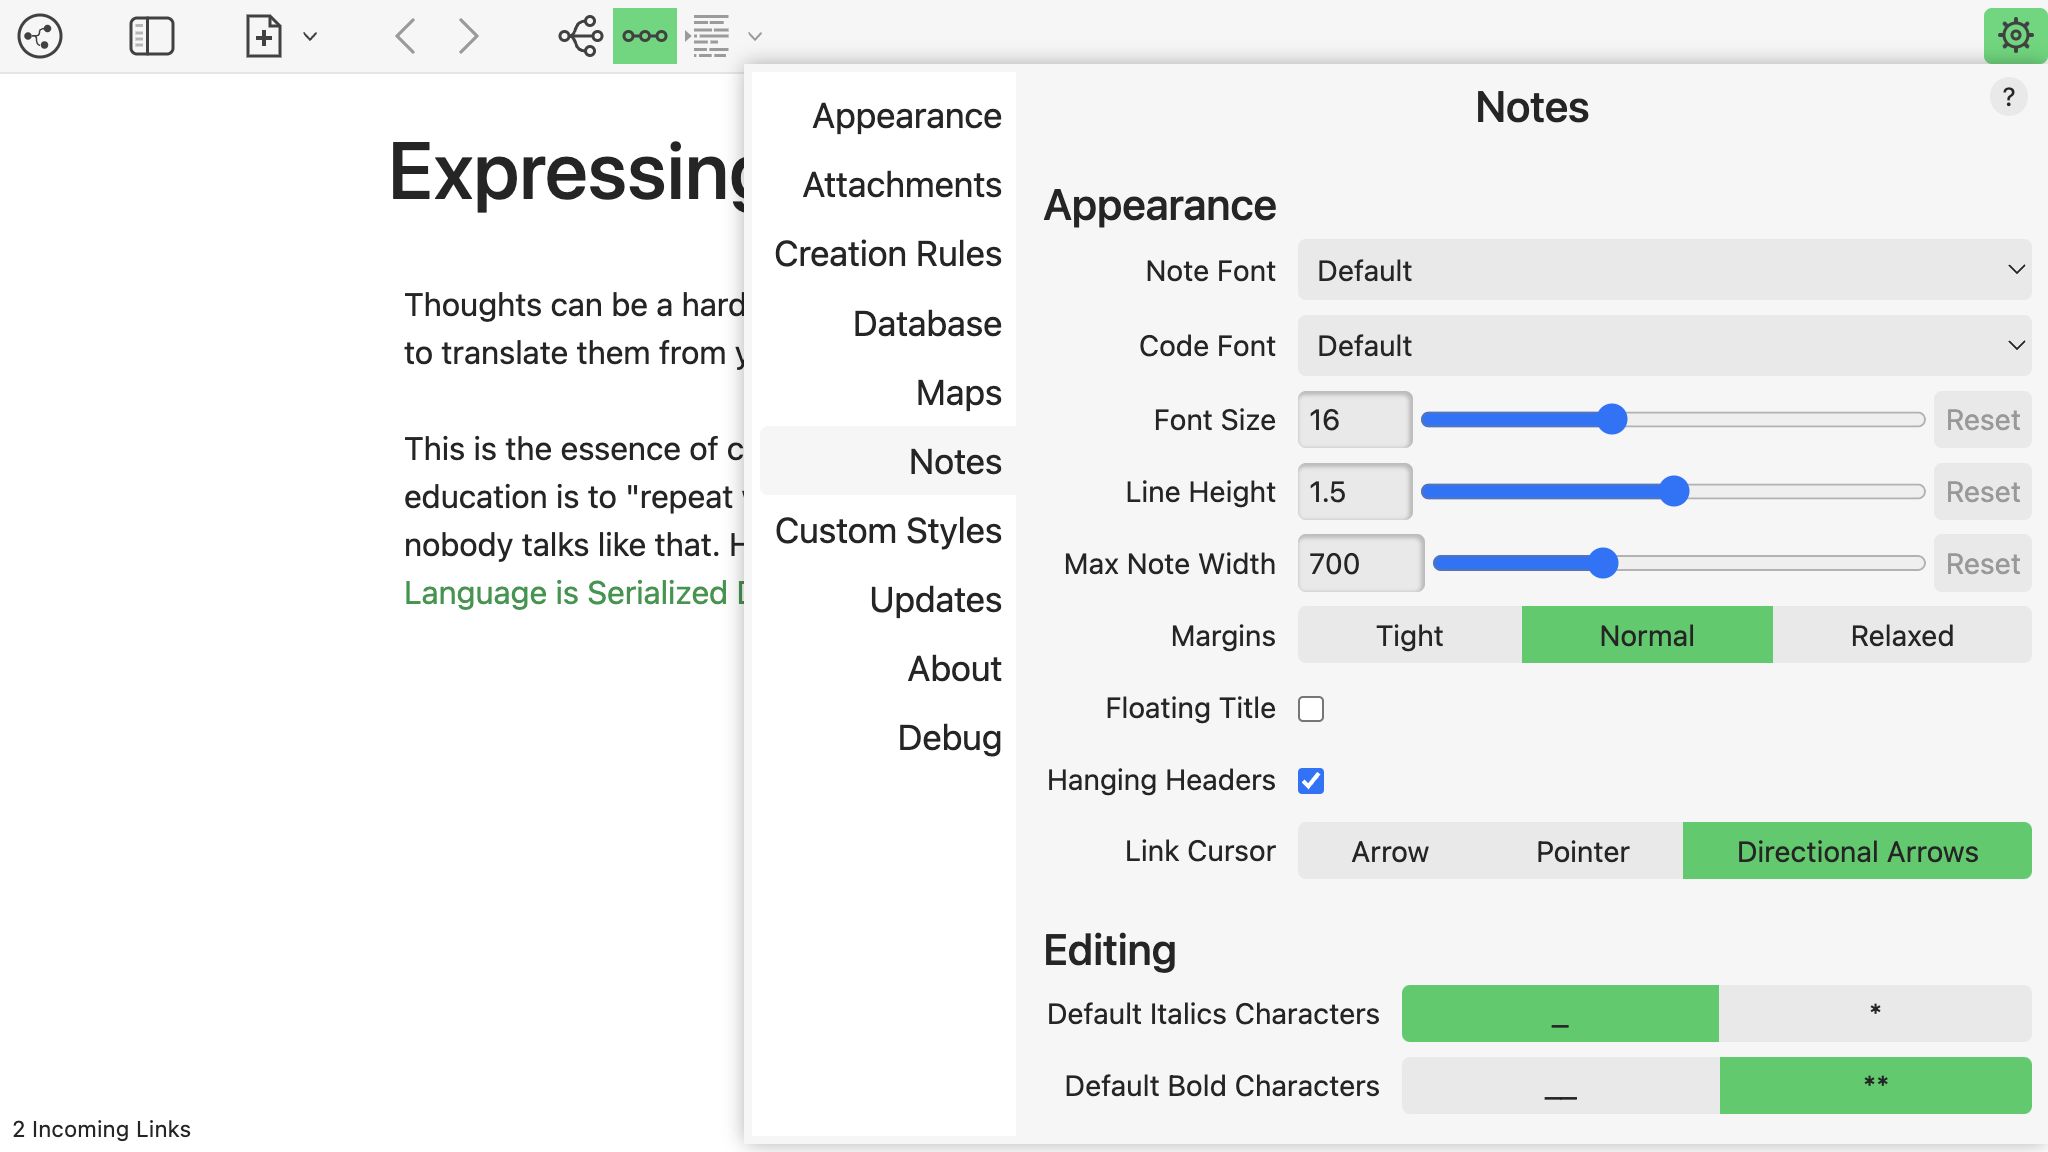Viewport: 2048px width, 1152px height.
Task: Open Settings via the gear icon
Action: pyautogui.click(x=2014, y=36)
